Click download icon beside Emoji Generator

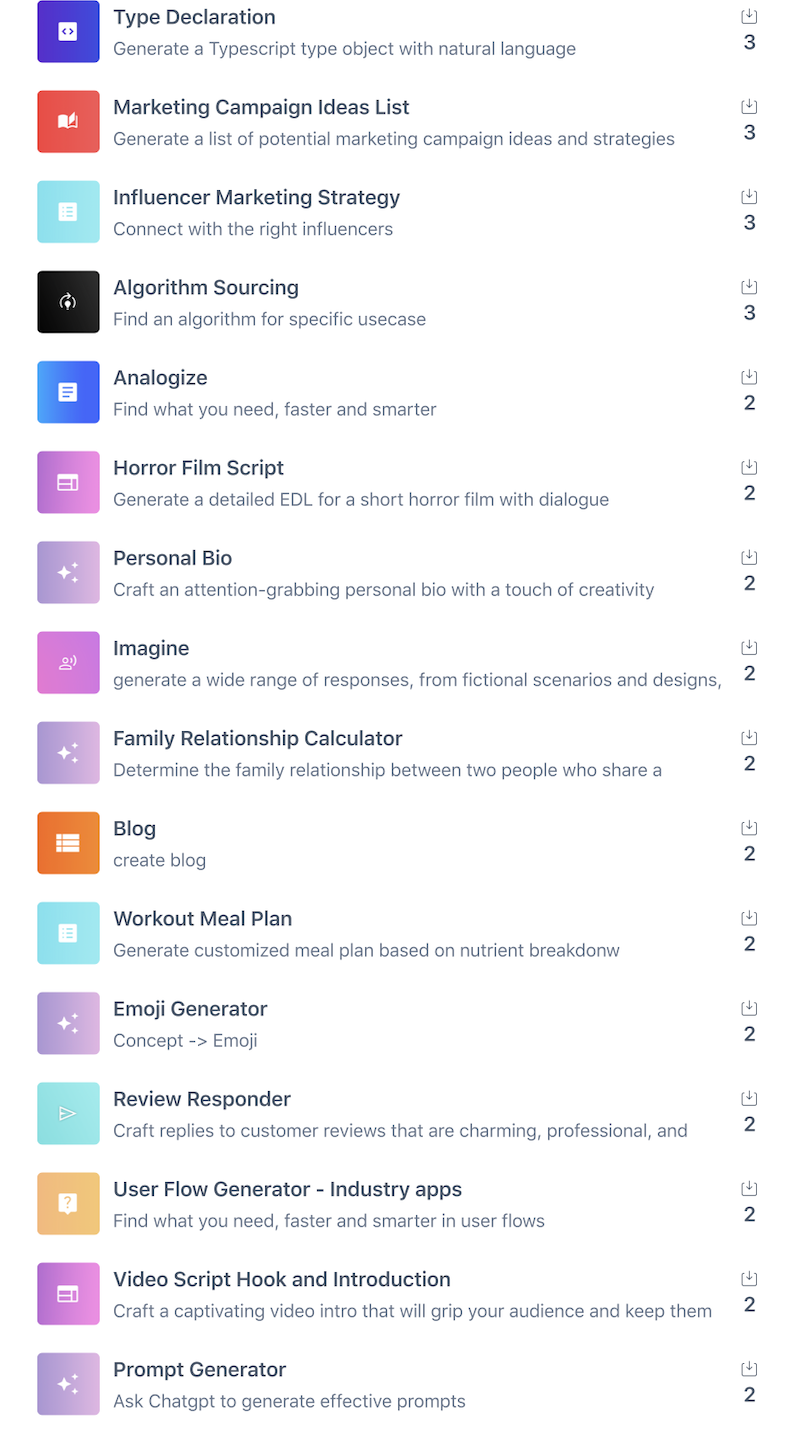click(749, 1008)
